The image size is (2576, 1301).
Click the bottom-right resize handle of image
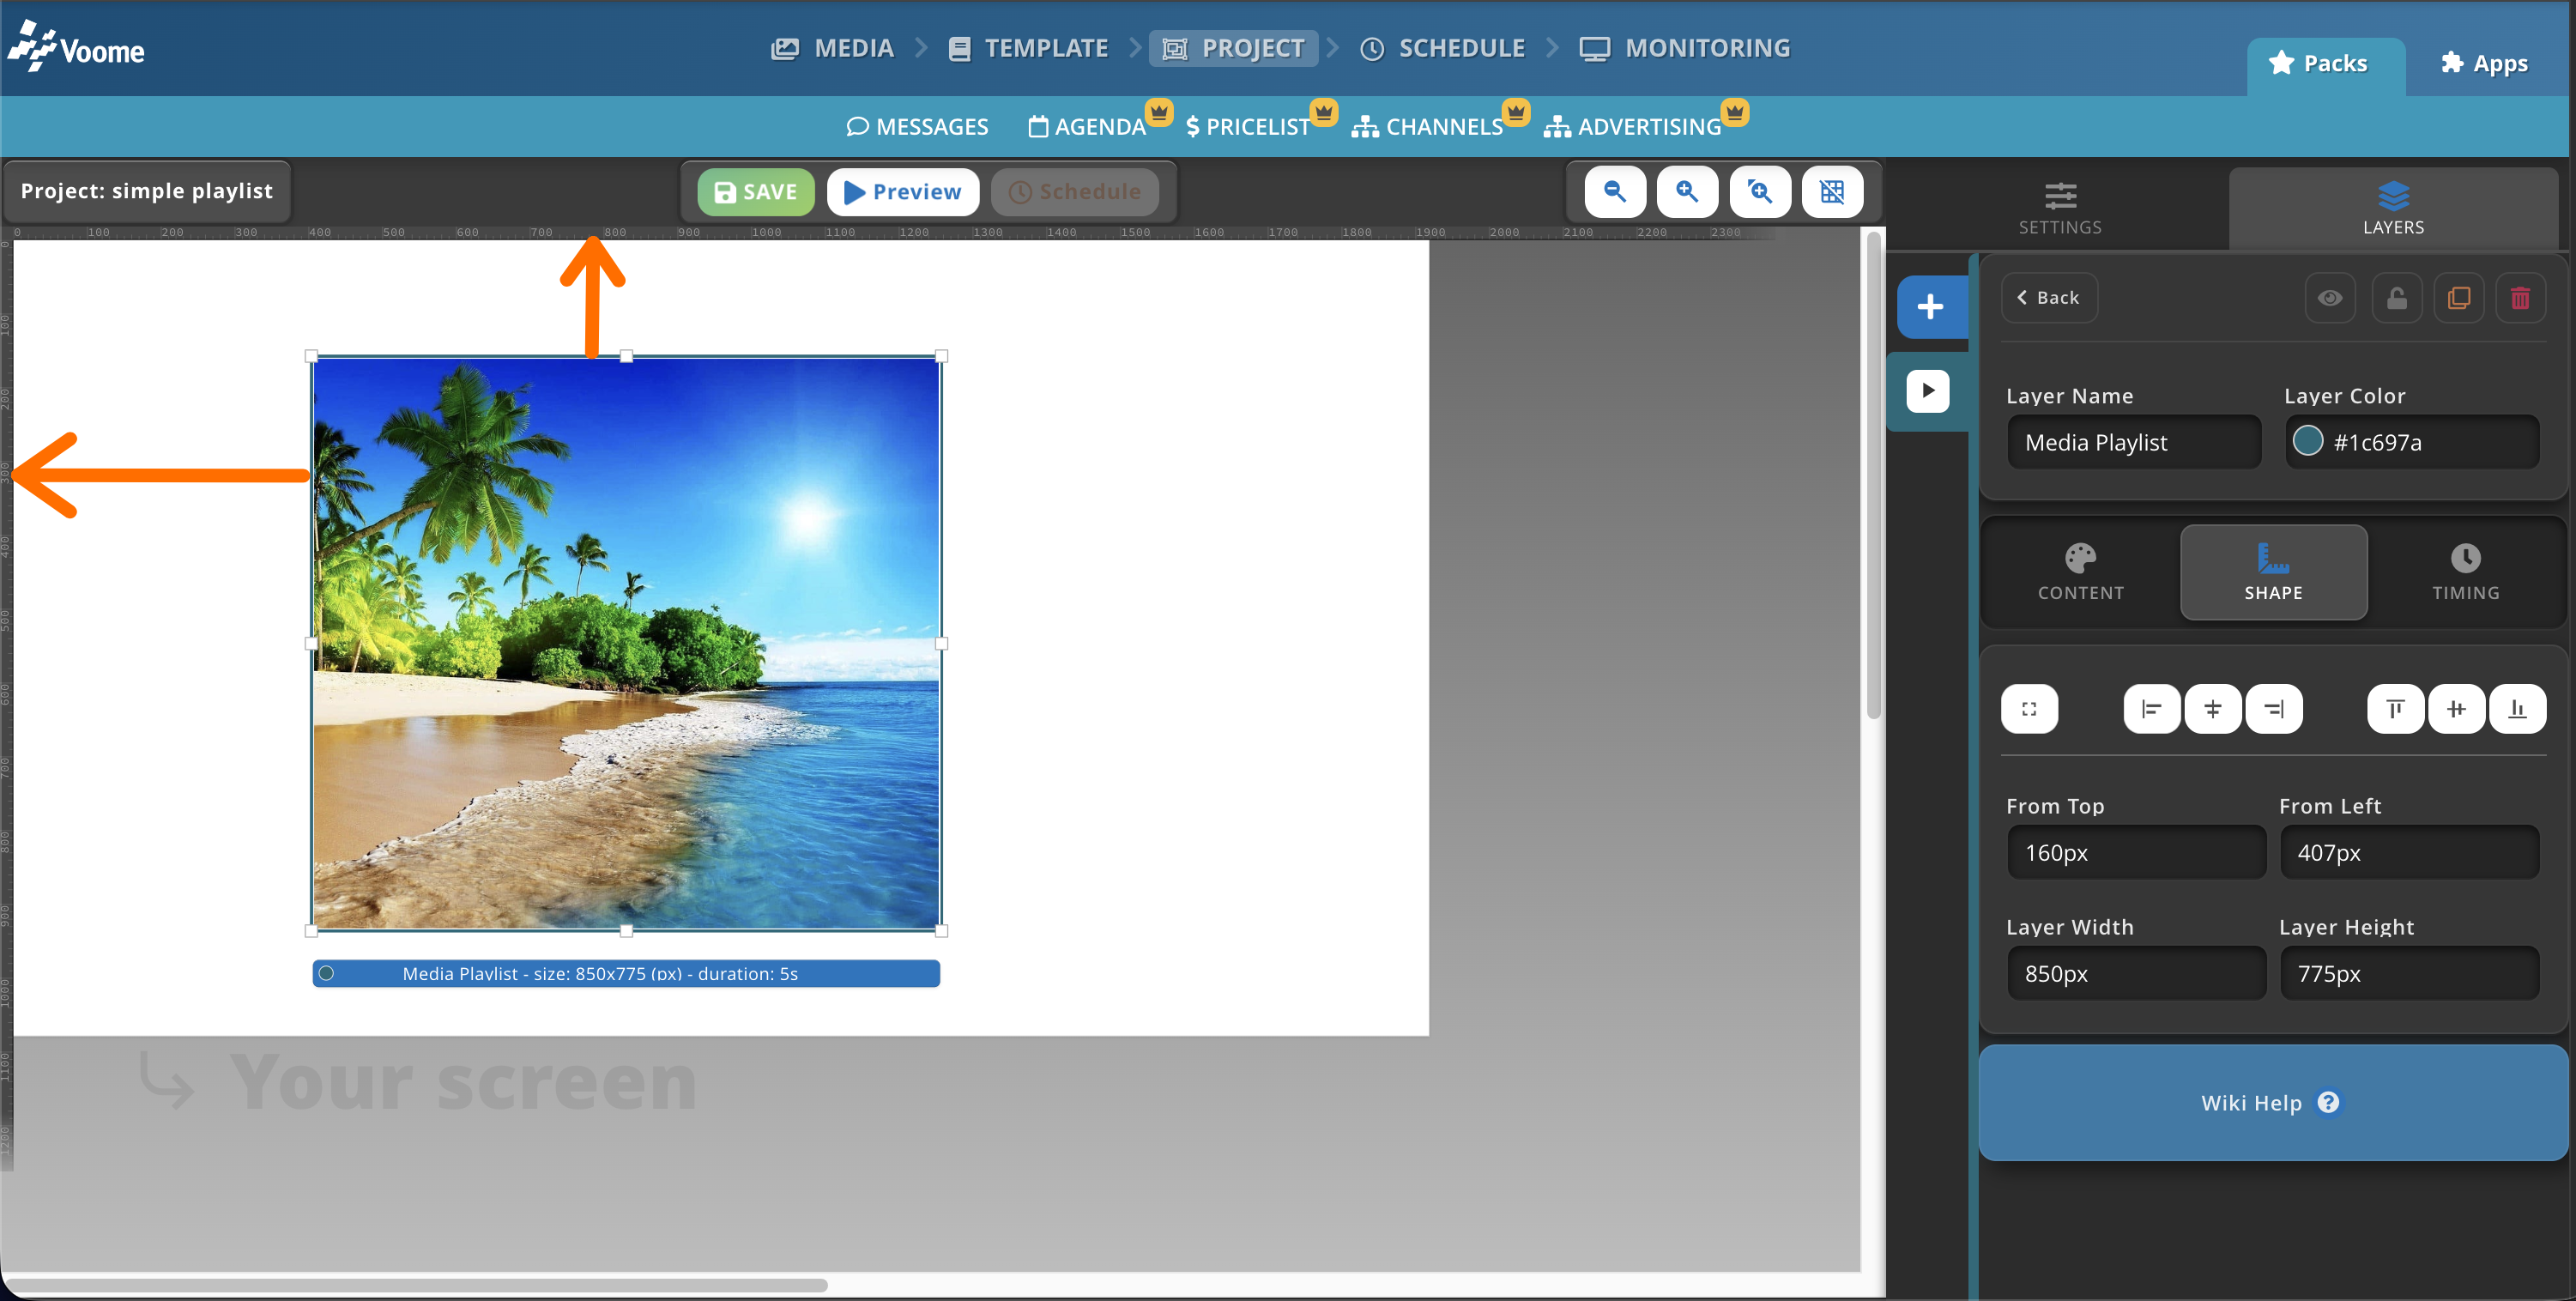point(941,930)
